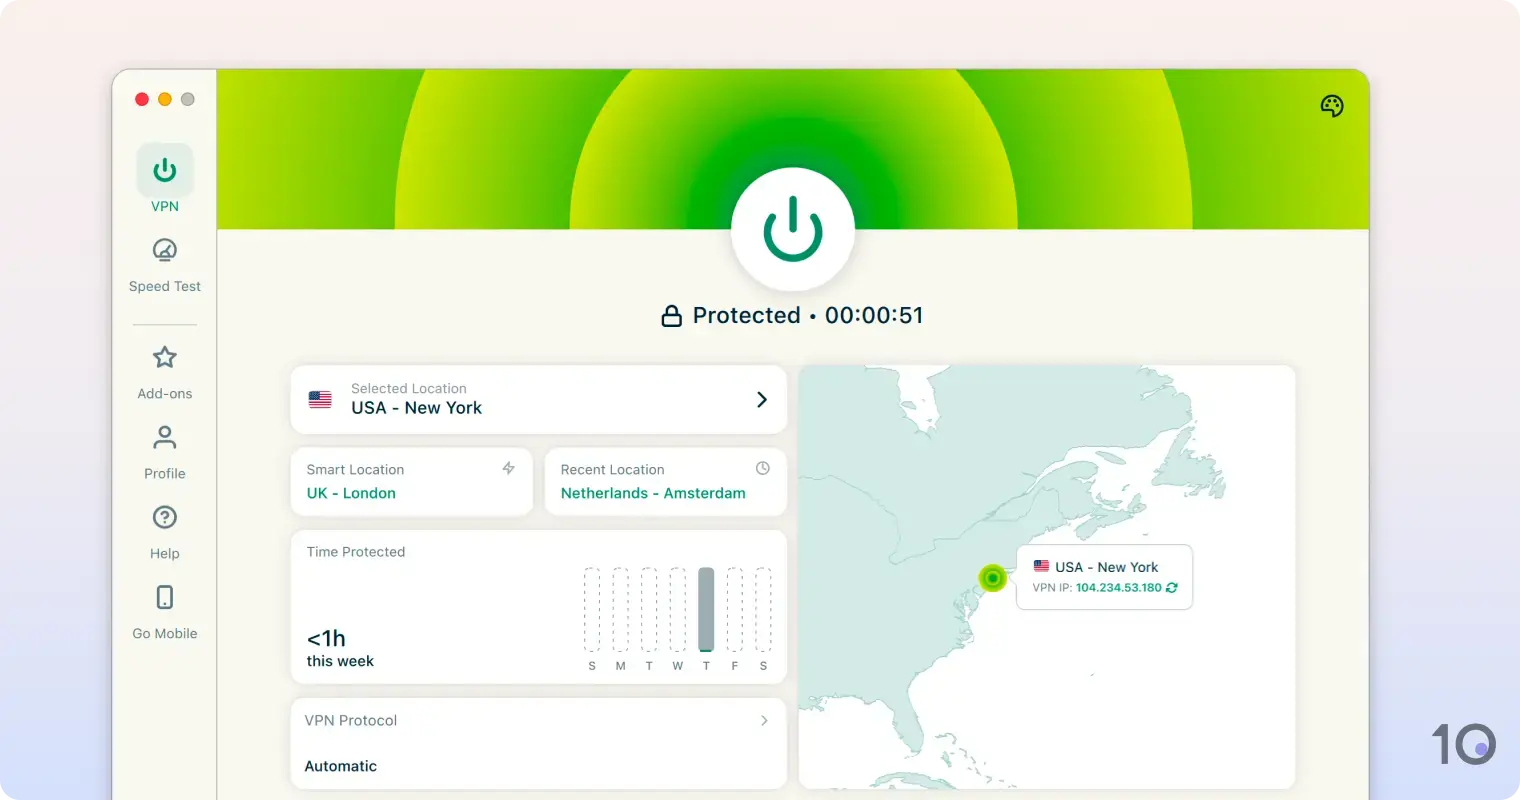Select UK - London smart location
This screenshot has width=1520, height=800.
click(350, 493)
